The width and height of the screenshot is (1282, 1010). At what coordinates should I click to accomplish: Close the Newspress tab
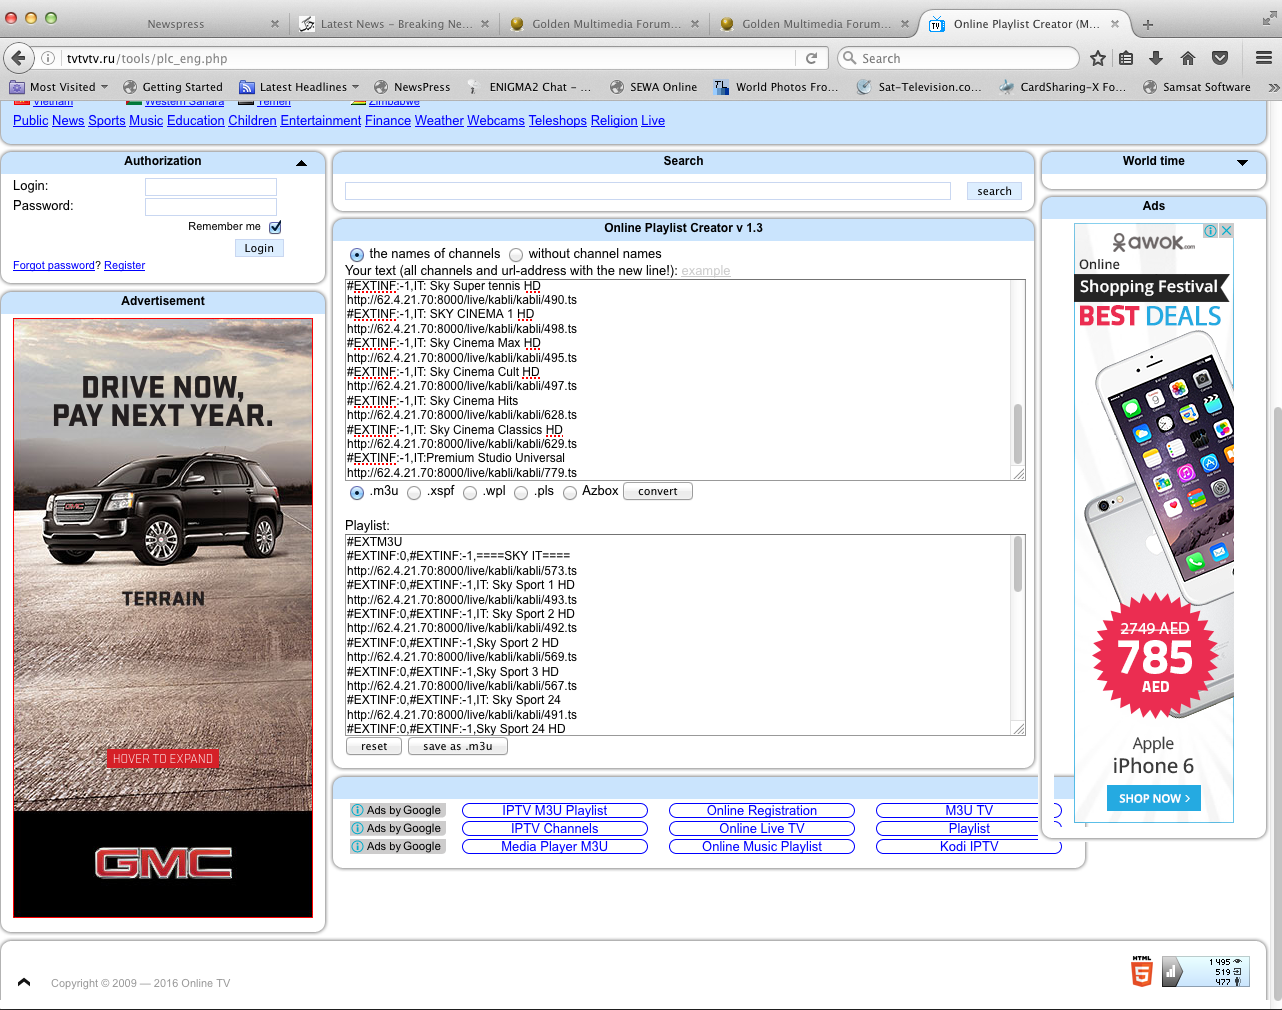pyautogui.click(x=275, y=24)
